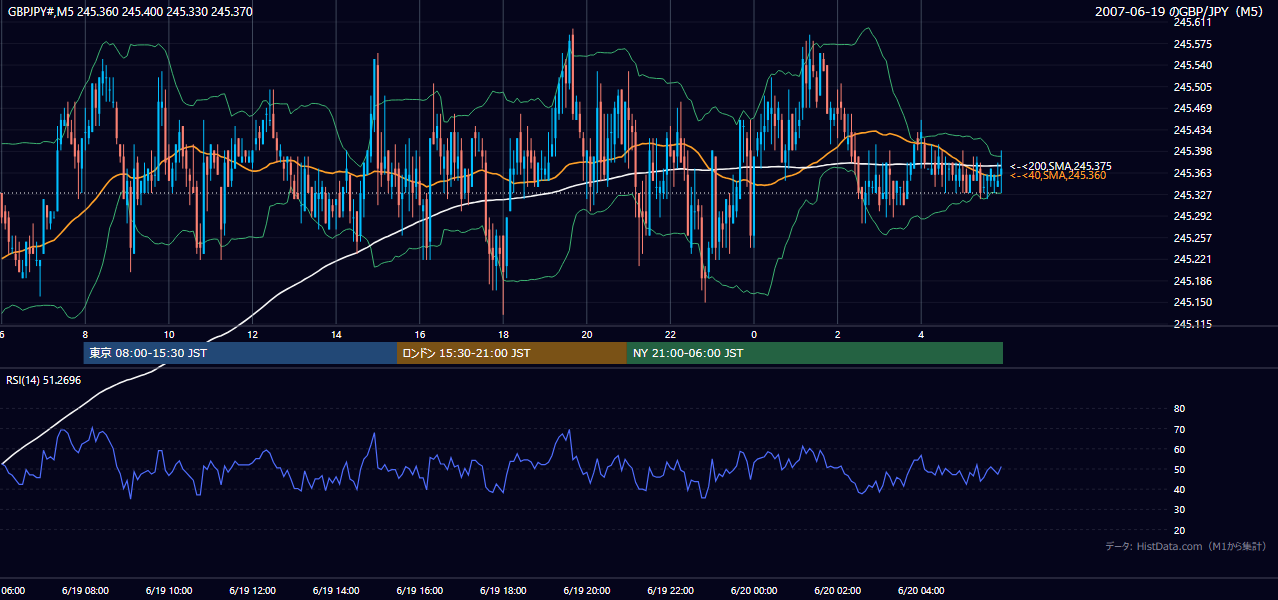Click the 6/20 02:00 date axis label
The width and height of the screenshot is (1278, 600).
coord(838,591)
